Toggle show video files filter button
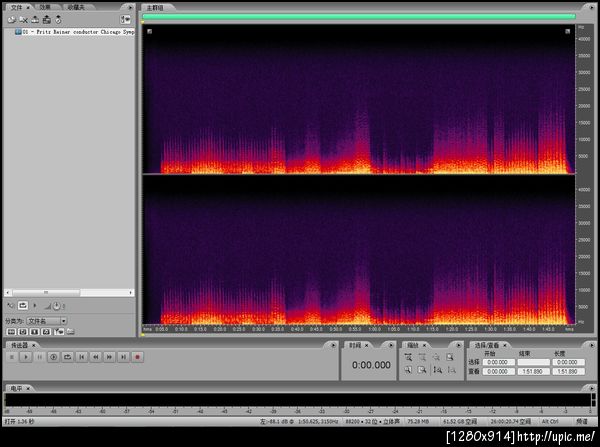Screen dimensions: 600x447 coord(34,331)
